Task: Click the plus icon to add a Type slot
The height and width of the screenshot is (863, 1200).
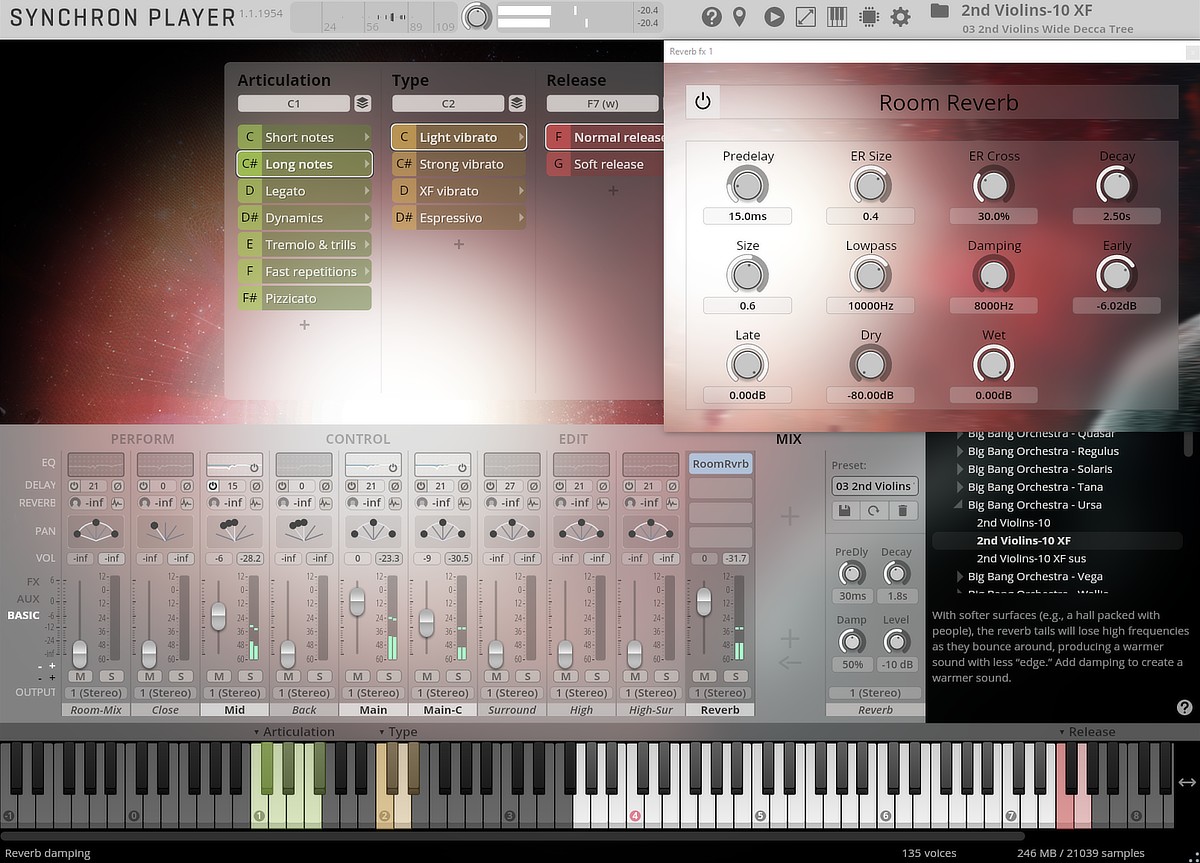Action: (459, 244)
